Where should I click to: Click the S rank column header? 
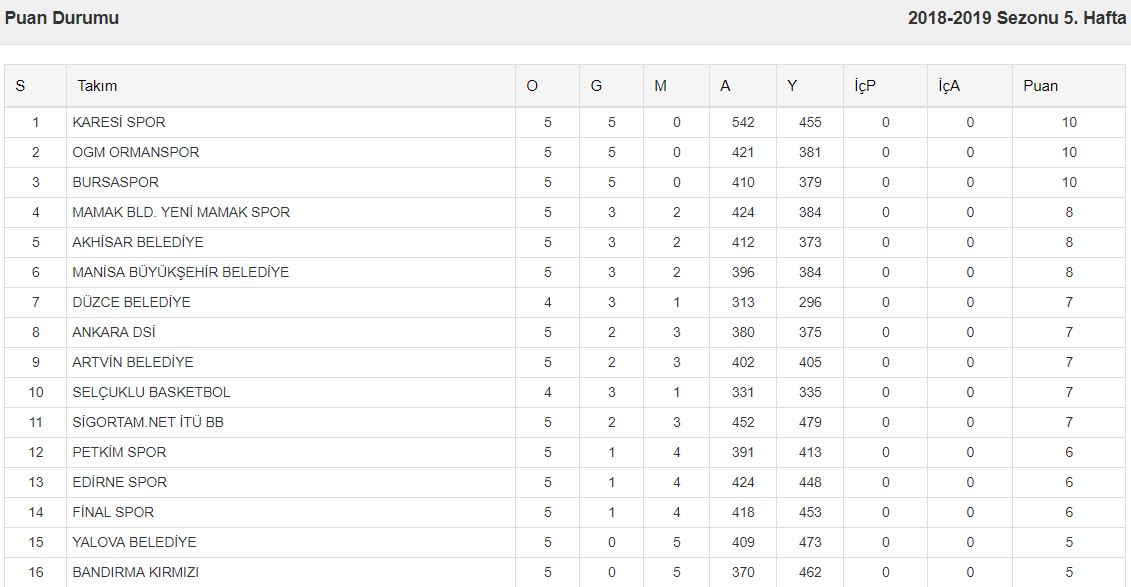tap(20, 86)
